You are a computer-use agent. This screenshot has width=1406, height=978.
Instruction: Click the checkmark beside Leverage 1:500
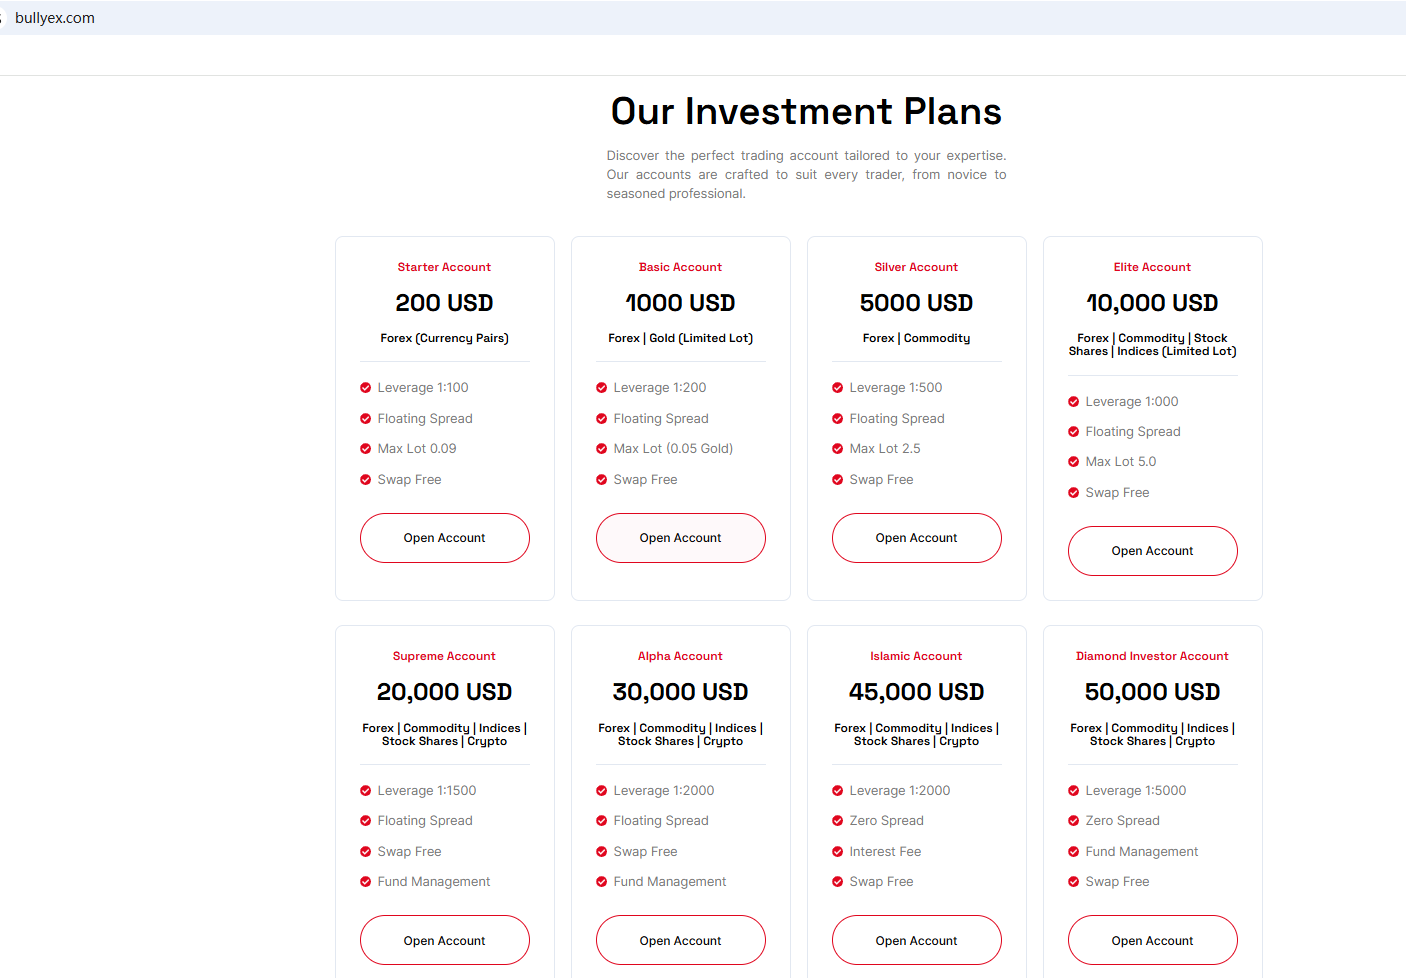[x=838, y=388]
